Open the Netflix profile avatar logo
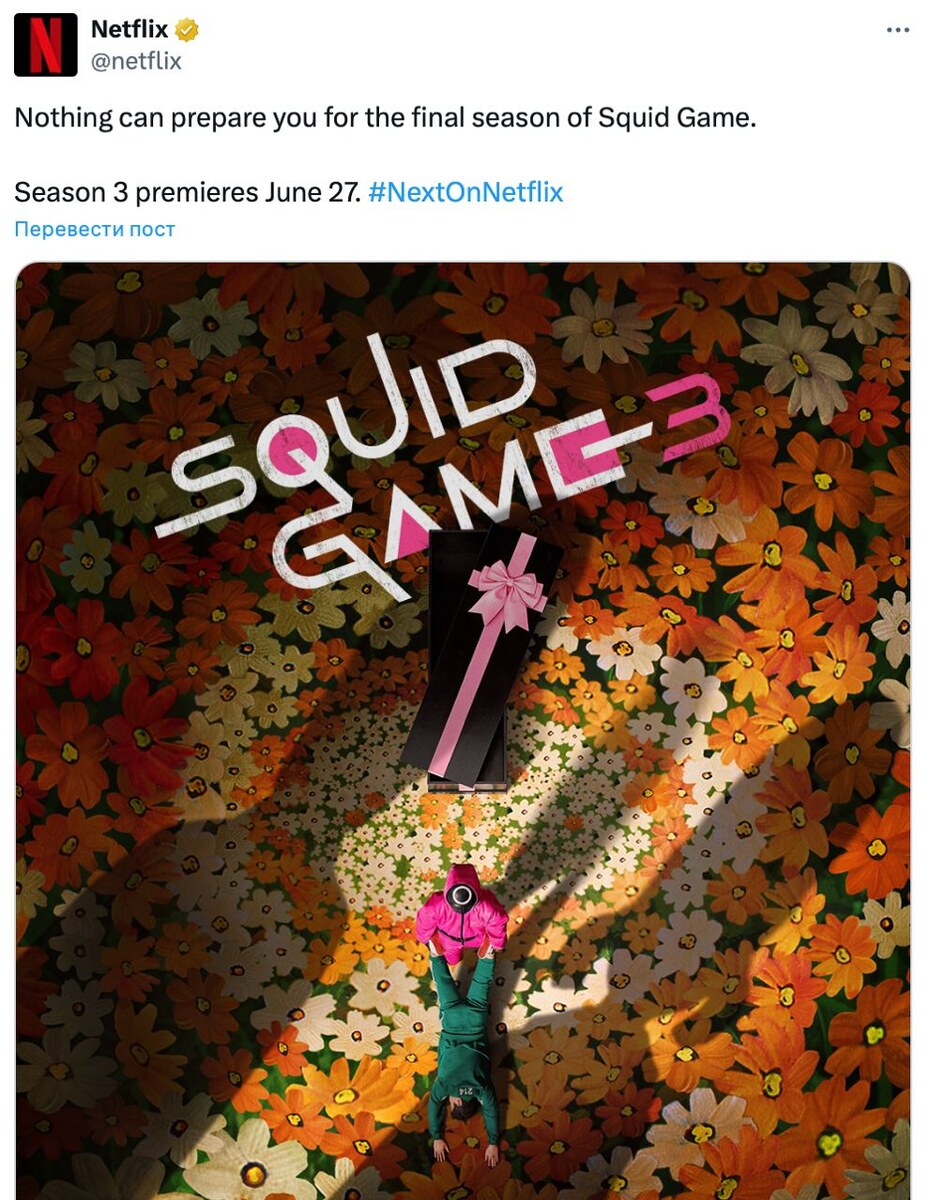930x1200 pixels. point(46,45)
